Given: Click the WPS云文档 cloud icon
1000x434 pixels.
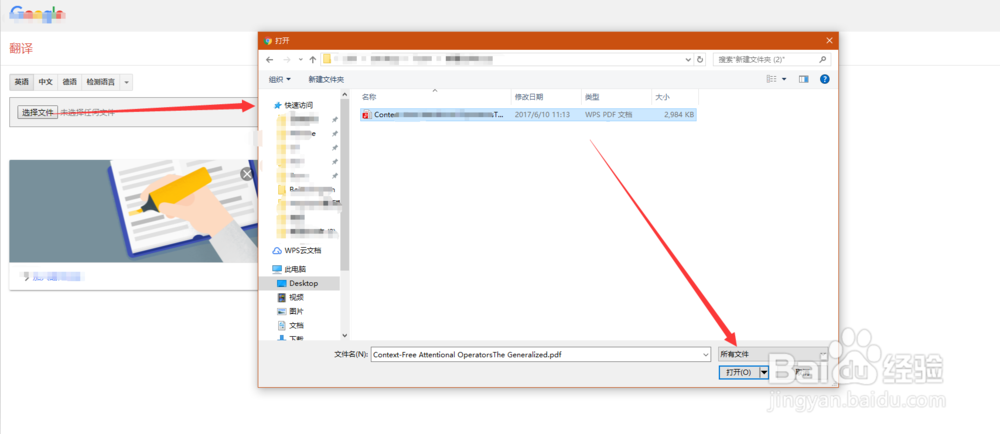Looking at the screenshot, I should [x=277, y=250].
